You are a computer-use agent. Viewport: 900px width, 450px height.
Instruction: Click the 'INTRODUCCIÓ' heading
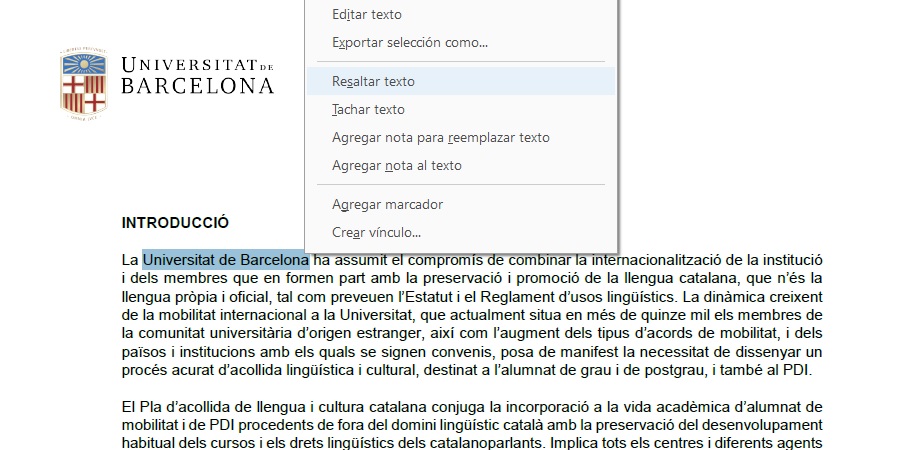point(175,222)
